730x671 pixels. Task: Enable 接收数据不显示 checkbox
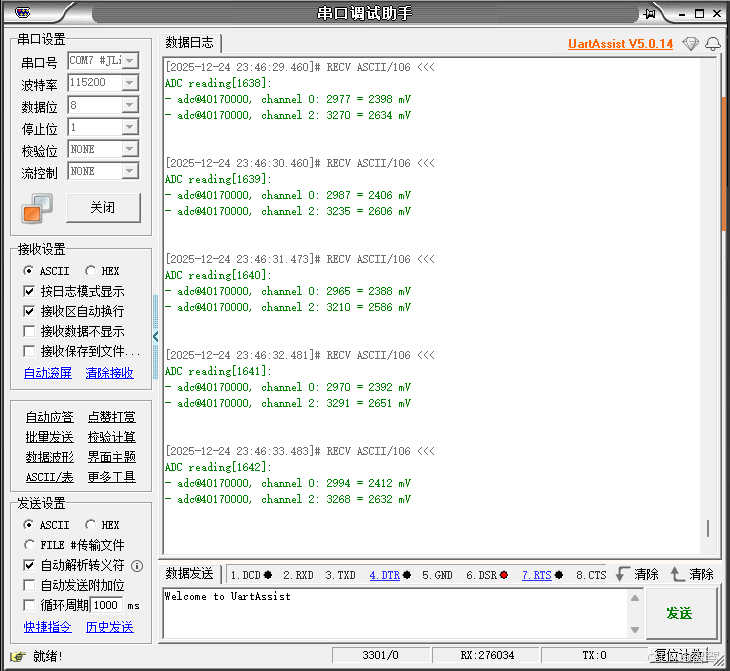(29, 331)
